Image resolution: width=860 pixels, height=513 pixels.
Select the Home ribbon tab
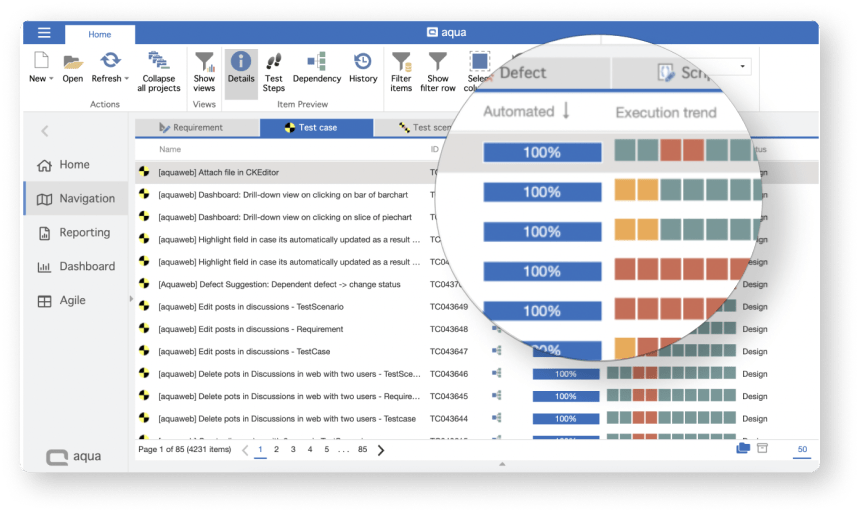pos(100,34)
